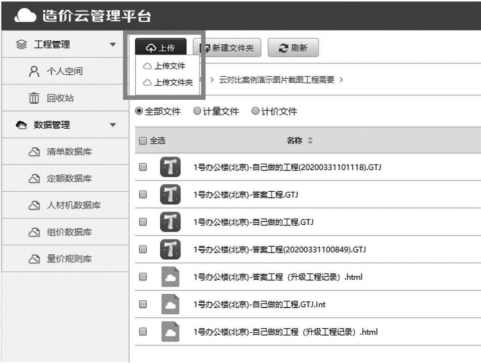Check the box for 1号办公楼(北京)-答案工程.GTJ
The image size is (481, 363).
tap(143, 194)
